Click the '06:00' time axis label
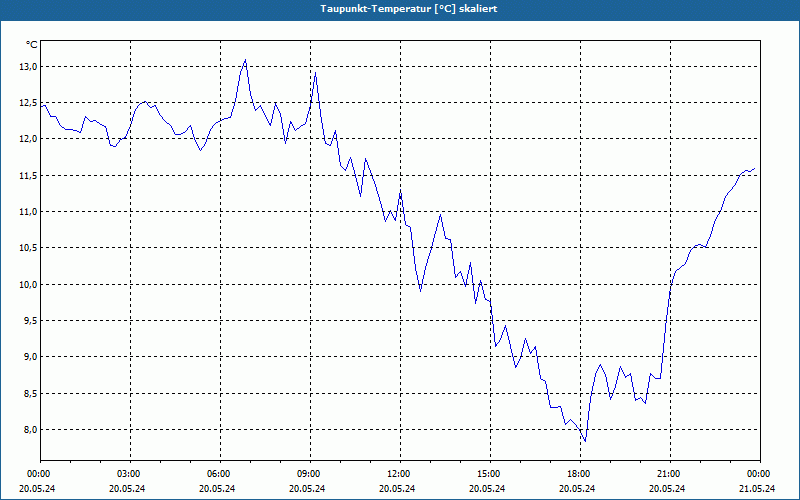The height and width of the screenshot is (500, 800). pyautogui.click(x=220, y=474)
